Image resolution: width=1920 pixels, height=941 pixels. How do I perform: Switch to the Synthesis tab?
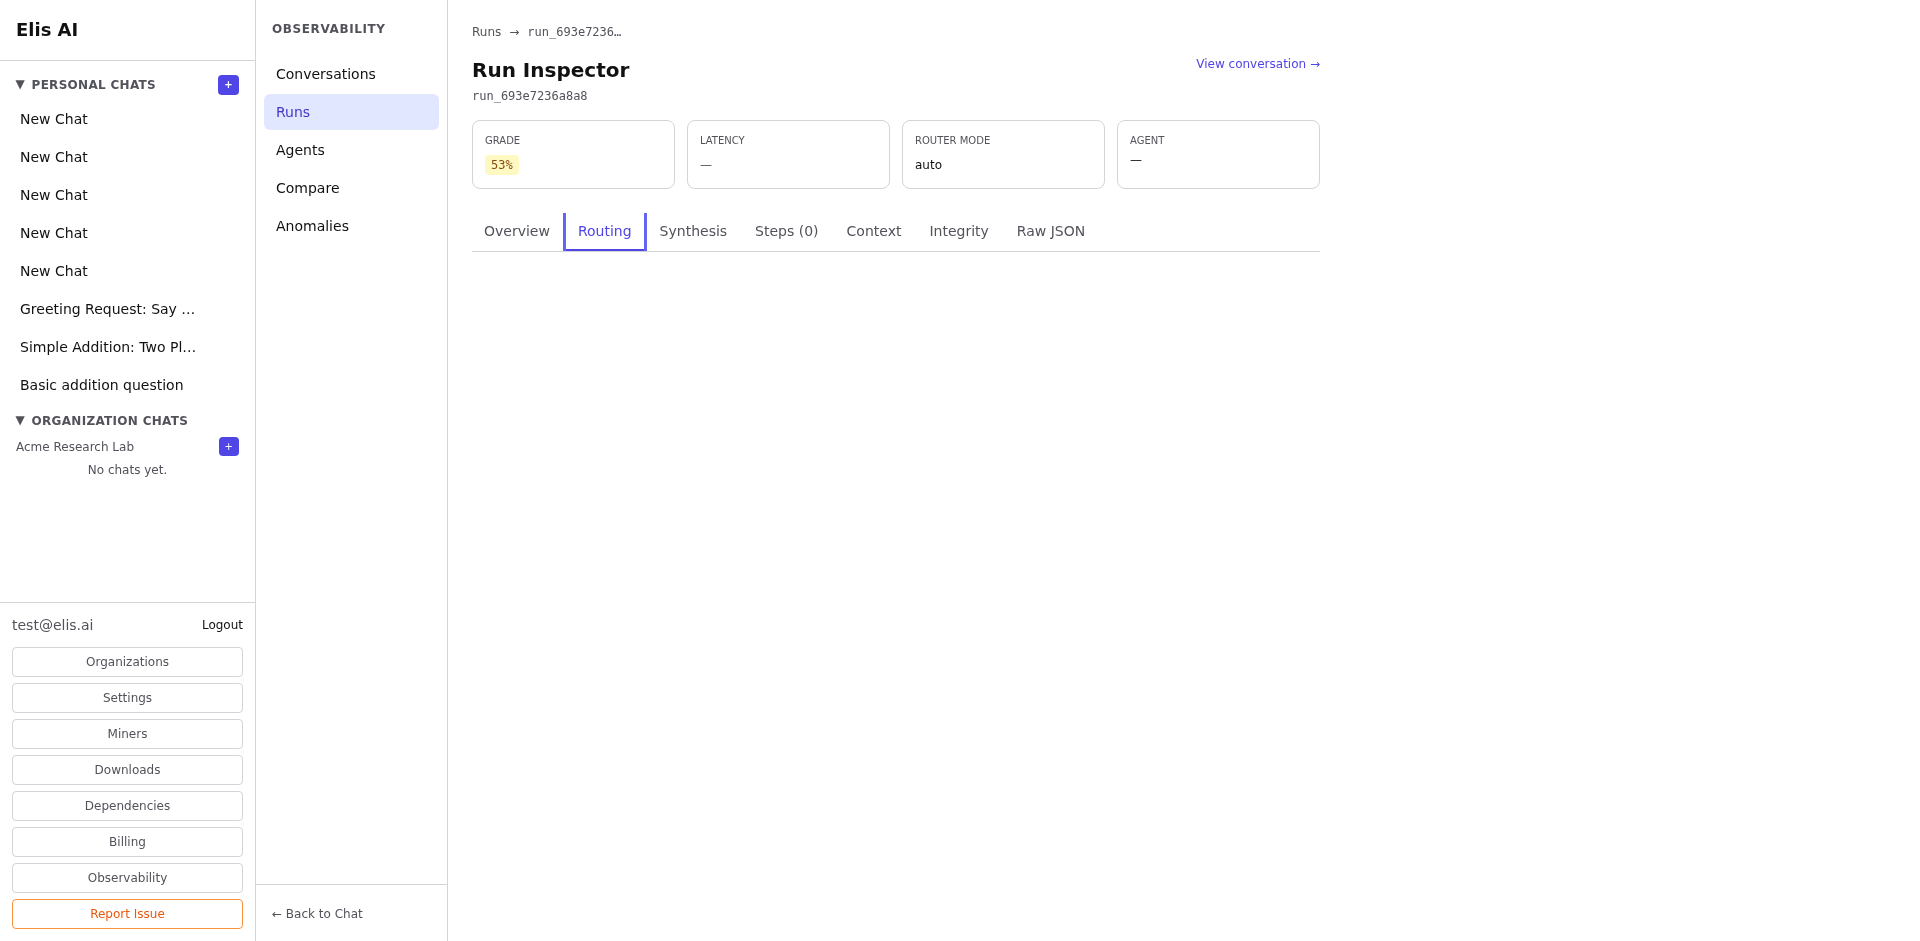point(692,231)
